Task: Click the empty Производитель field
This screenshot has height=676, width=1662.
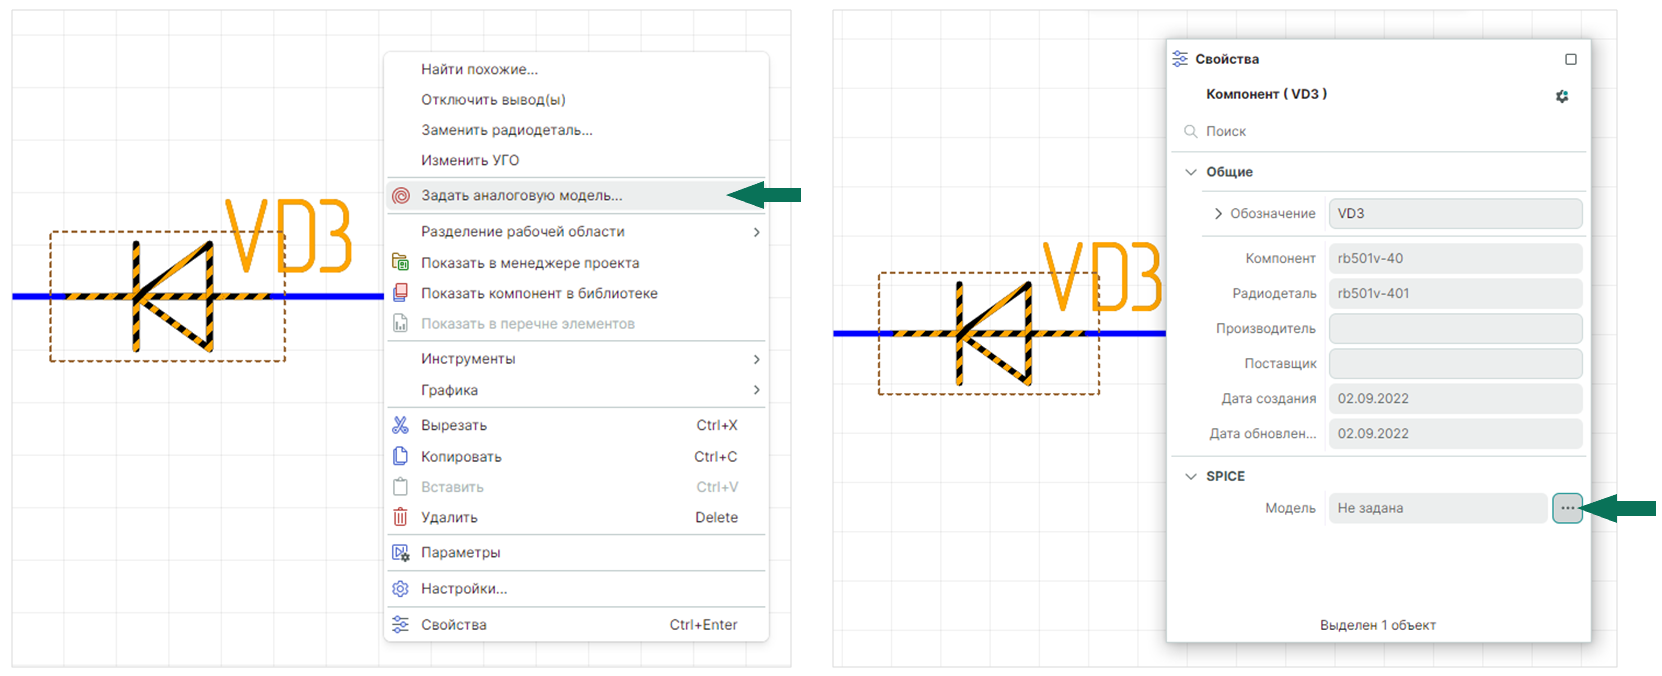Action: pyautogui.click(x=1455, y=328)
